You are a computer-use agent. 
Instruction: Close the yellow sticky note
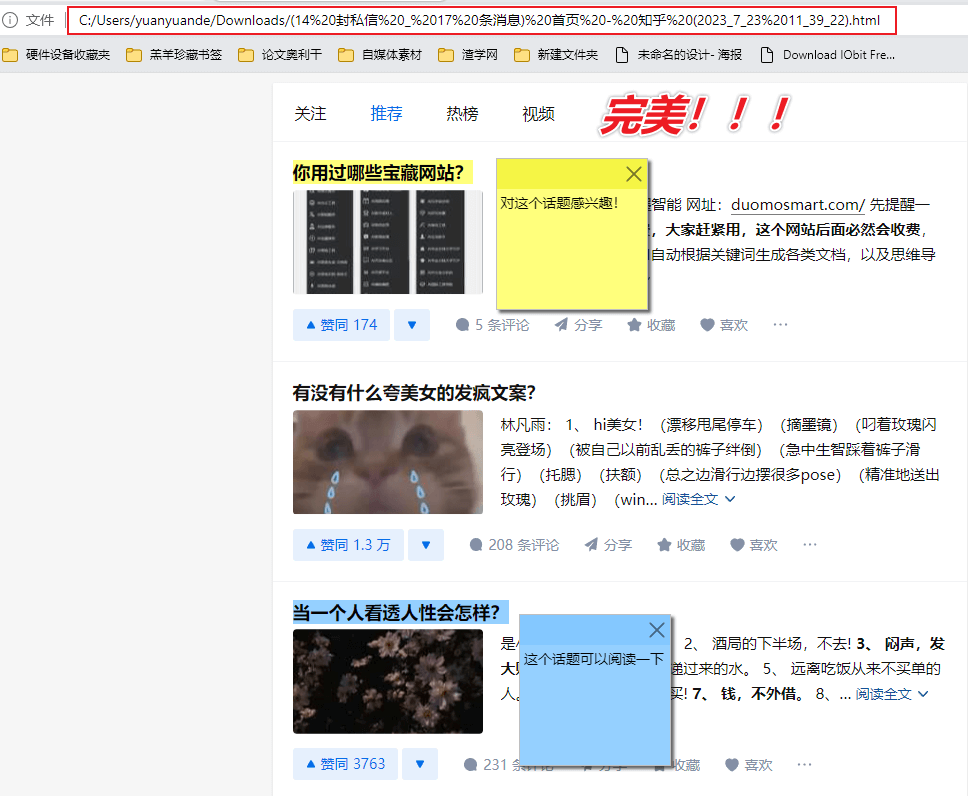tap(633, 173)
